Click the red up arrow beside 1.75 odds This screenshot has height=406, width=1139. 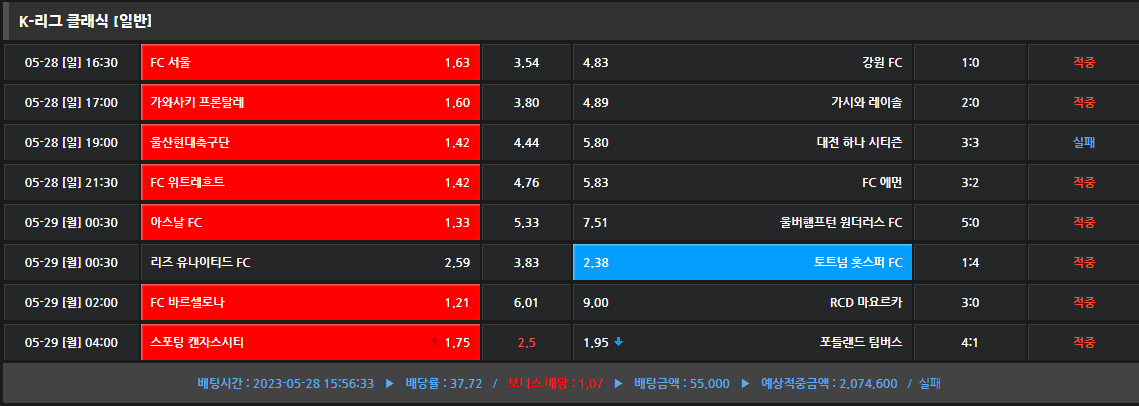[x=433, y=342]
